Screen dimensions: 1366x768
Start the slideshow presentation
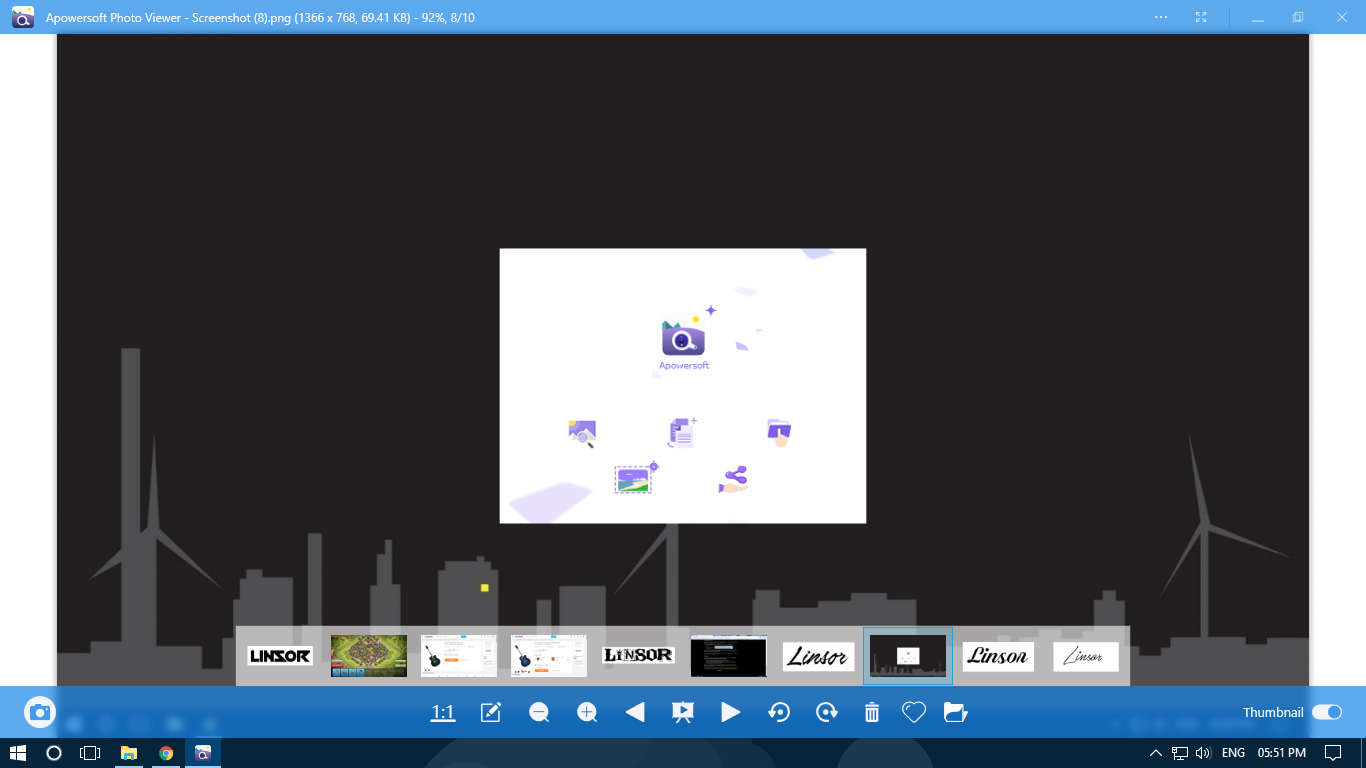[683, 712]
